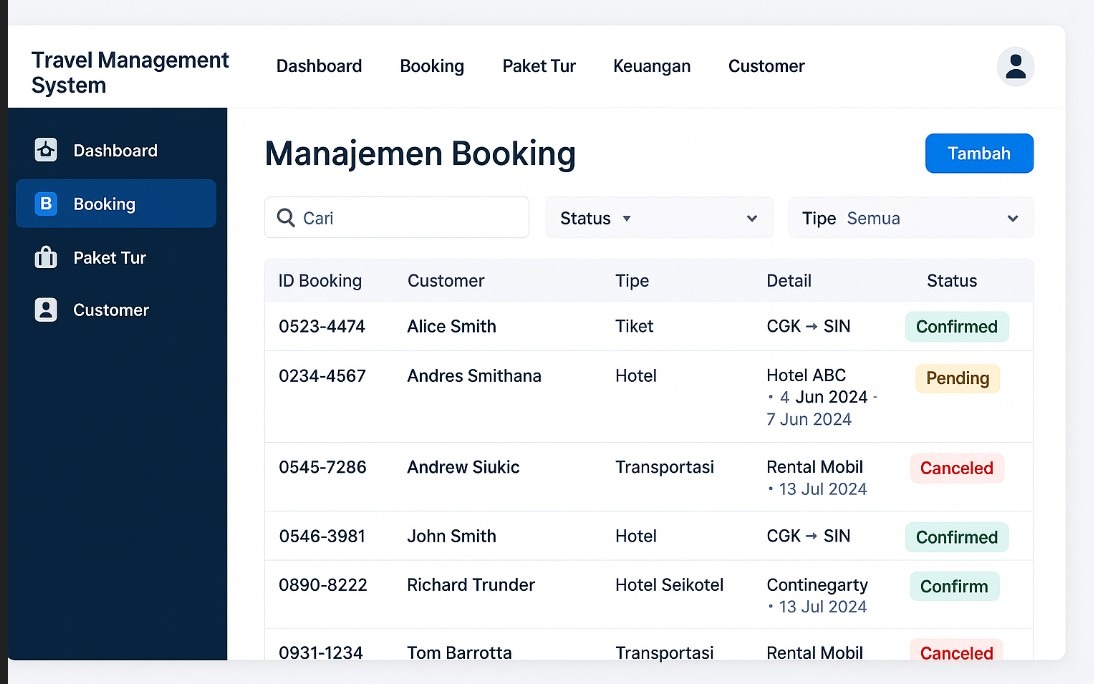Click customer name Andres Smithana

474,376
